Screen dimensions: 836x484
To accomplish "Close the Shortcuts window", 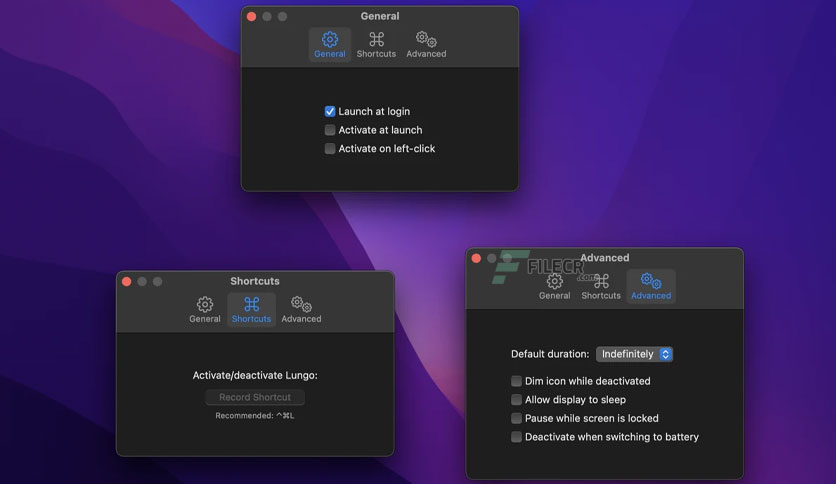I will (x=126, y=281).
